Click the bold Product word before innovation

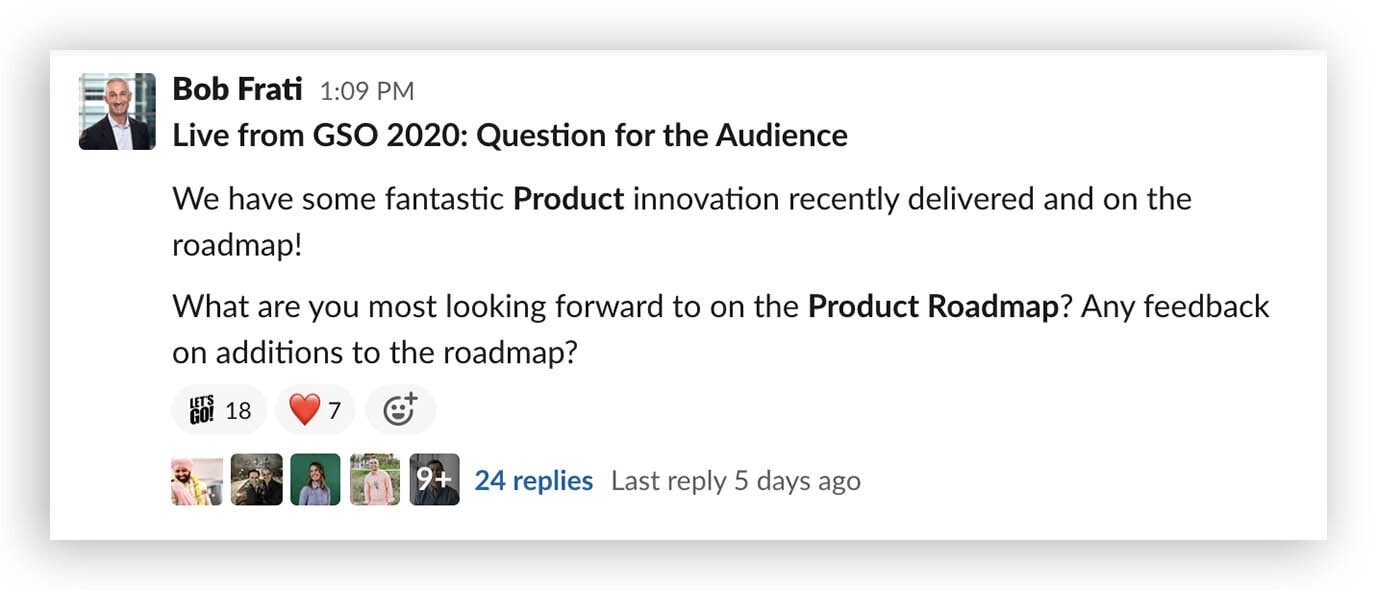569,199
